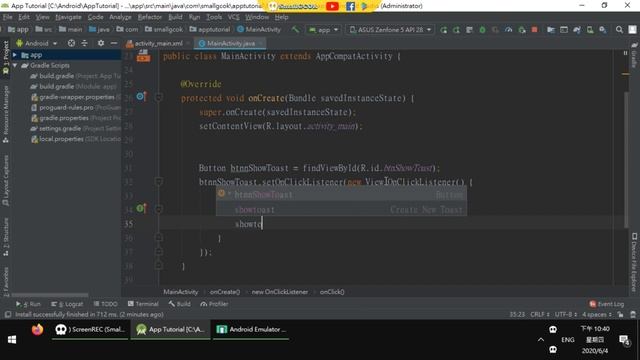Click the AVD Manager icon
The width and height of the screenshot is (640, 360).
click(590, 30)
